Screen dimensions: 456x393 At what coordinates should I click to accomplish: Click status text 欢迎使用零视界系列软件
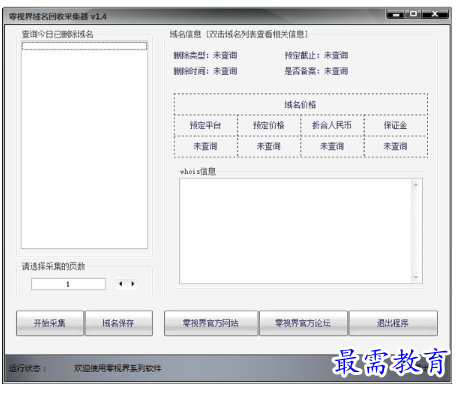pos(118,368)
